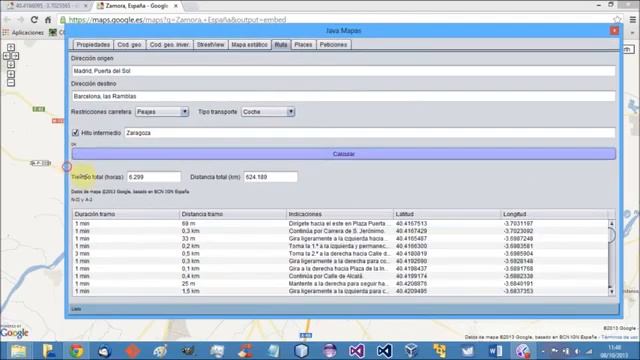Image resolution: width=640 pixels, height=360 pixels.
Task: Click the Calcular button
Action: [344, 154]
